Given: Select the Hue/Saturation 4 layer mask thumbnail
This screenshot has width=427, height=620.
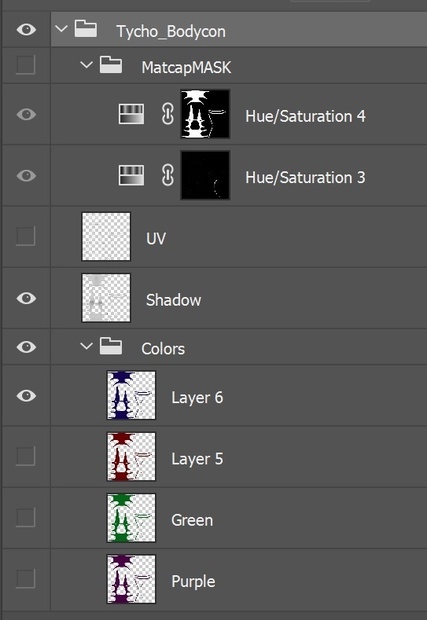Looking at the screenshot, I should coord(205,114).
